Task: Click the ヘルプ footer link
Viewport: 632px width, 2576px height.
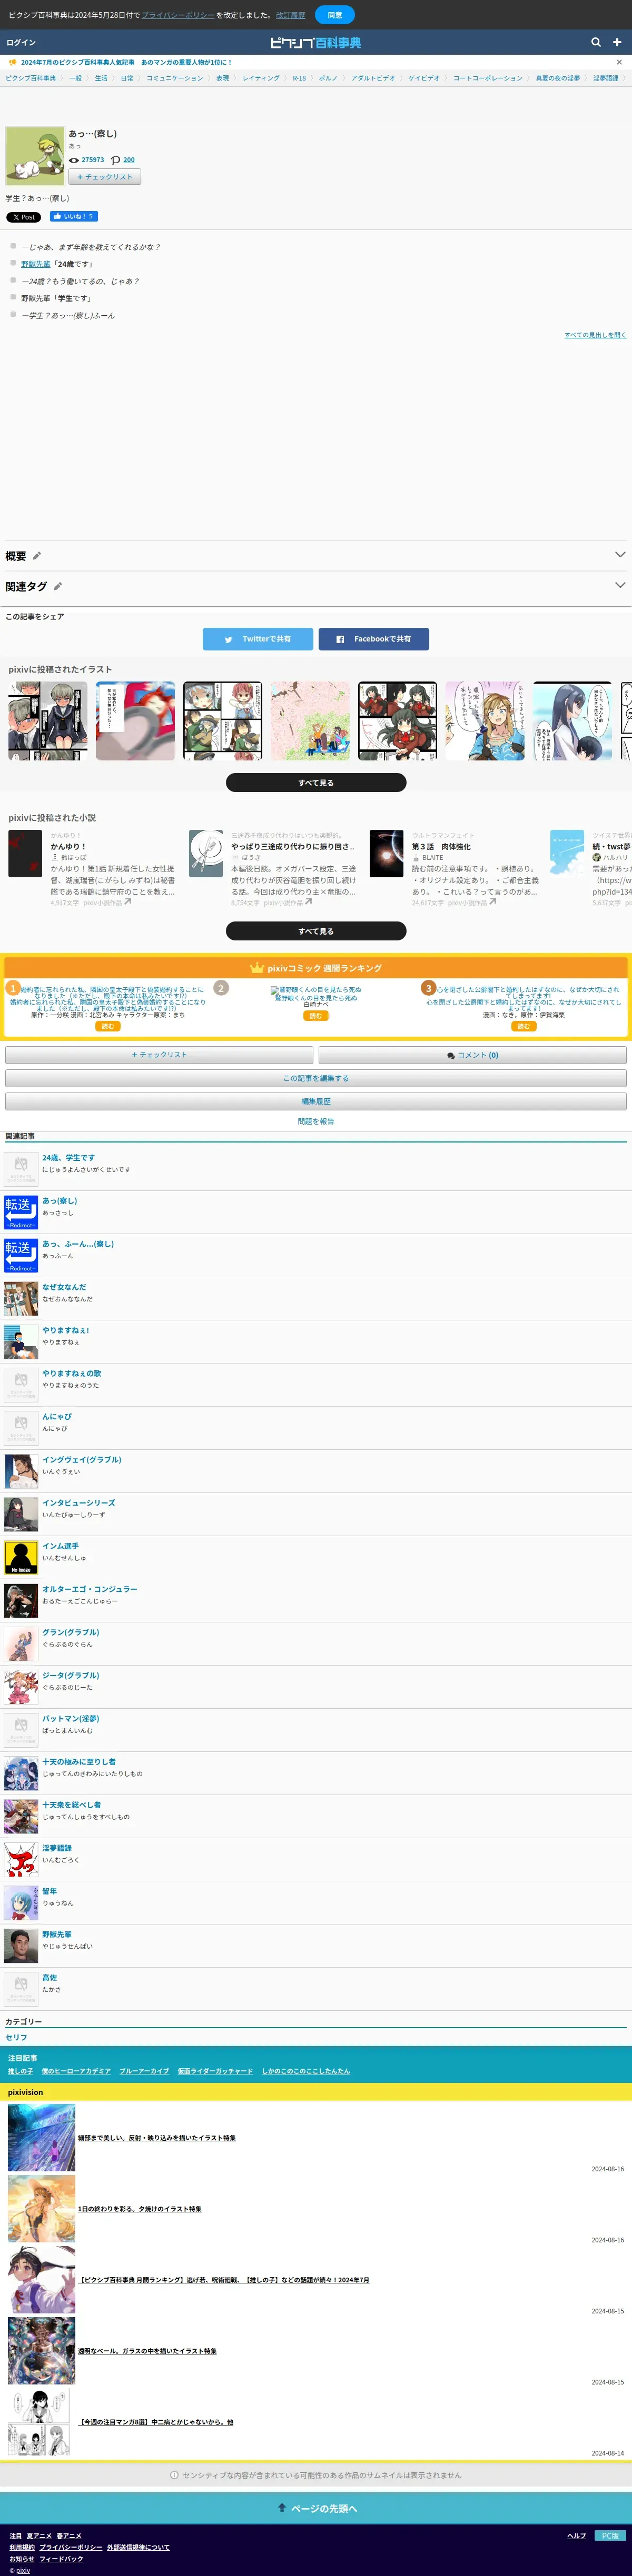Action: (x=577, y=2535)
